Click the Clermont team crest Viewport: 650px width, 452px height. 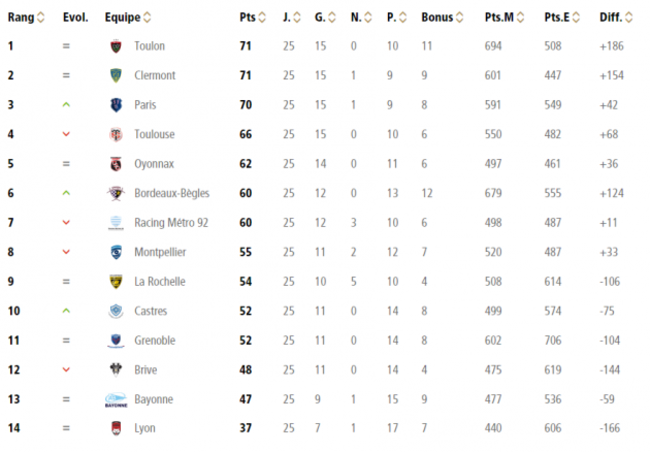pyautogui.click(x=115, y=75)
